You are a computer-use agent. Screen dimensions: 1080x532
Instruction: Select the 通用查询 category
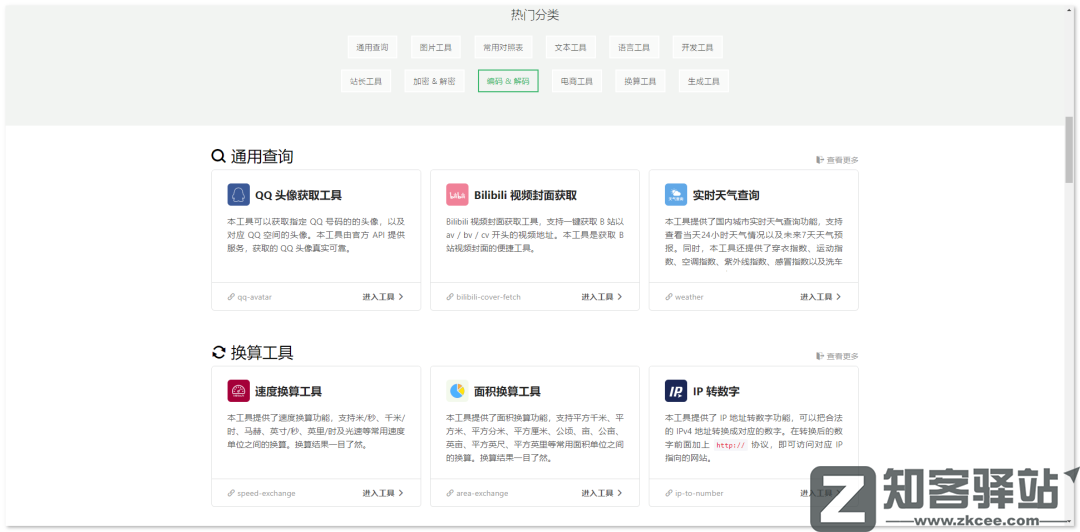372,48
